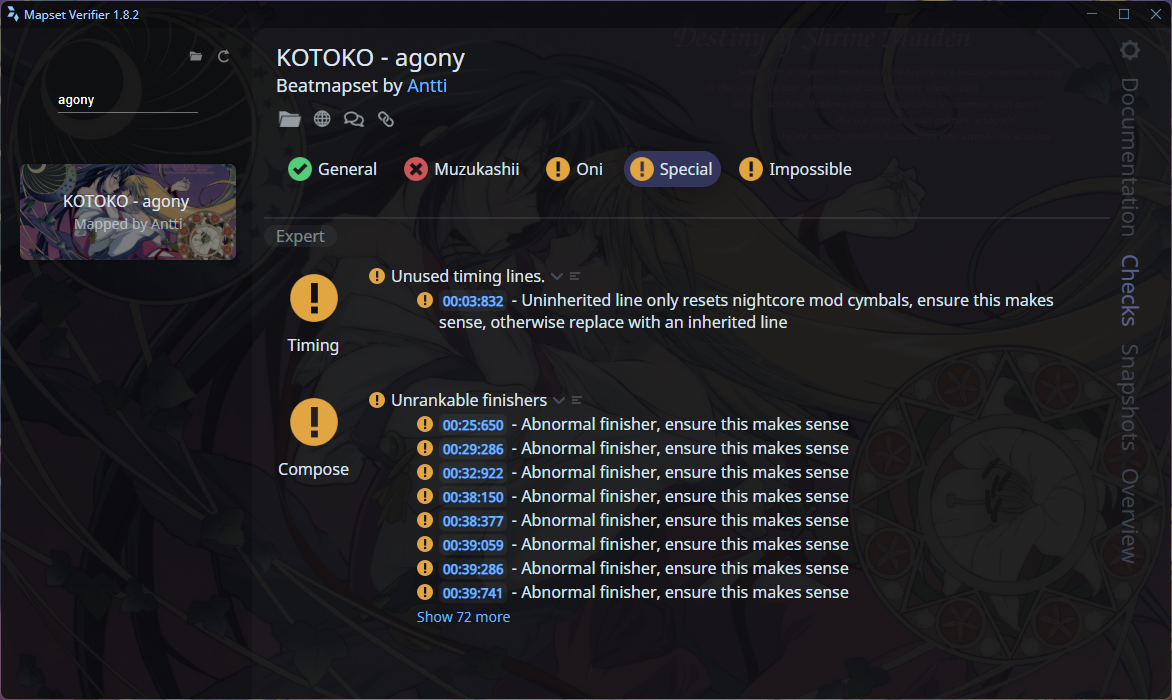The image size is (1172, 700).
Task: Show documentation for Unrankable finishers check
Action: (578, 400)
